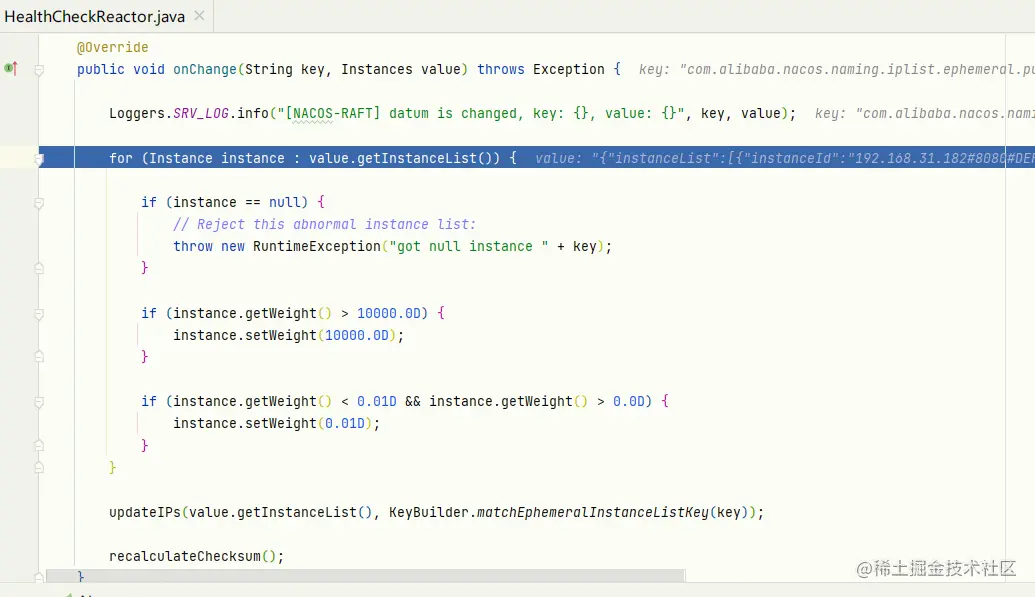
Task: Click the "got null instance " string literal
Action: (469, 246)
